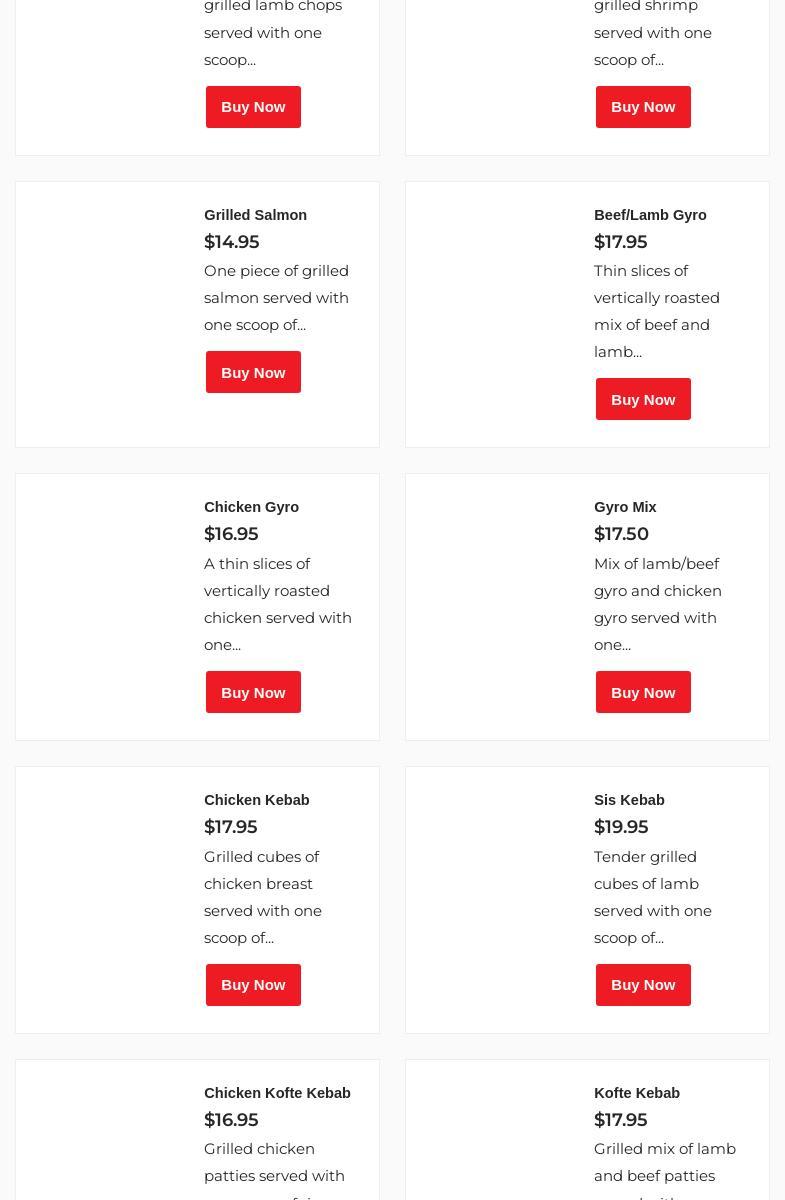Buy the Grilled Salmon dish

tap(253, 372)
